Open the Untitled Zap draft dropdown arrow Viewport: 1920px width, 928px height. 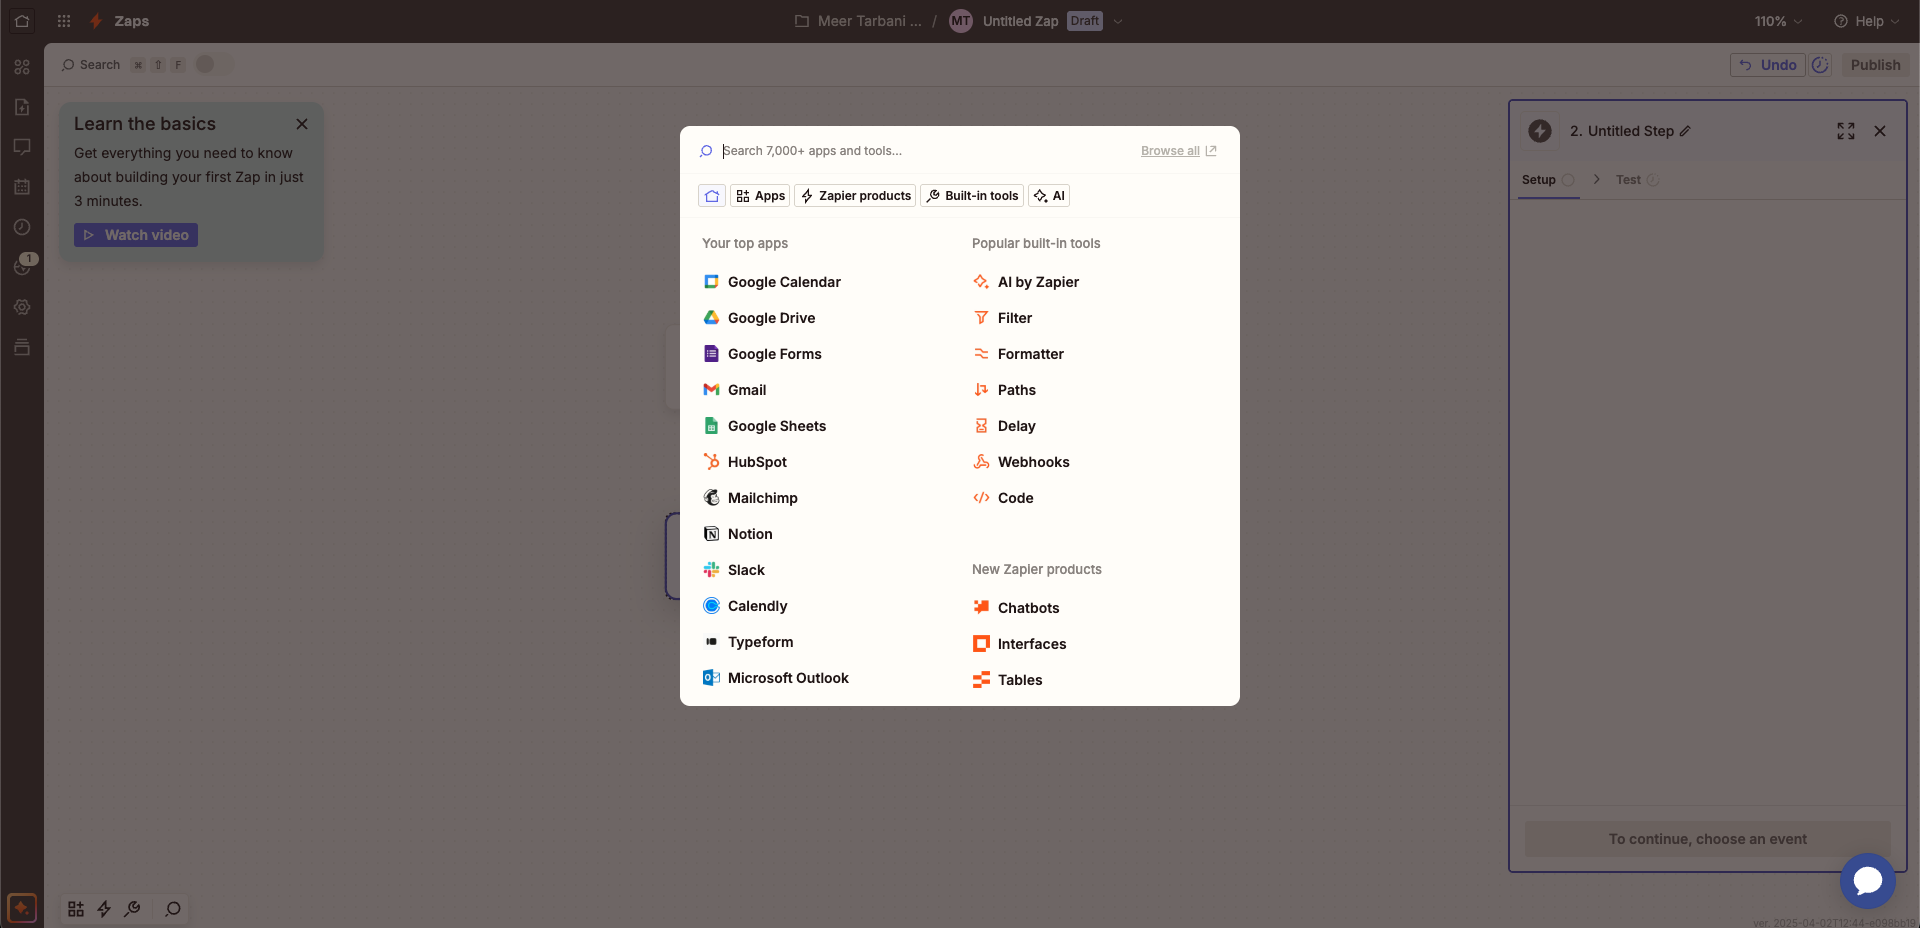[x=1118, y=21]
